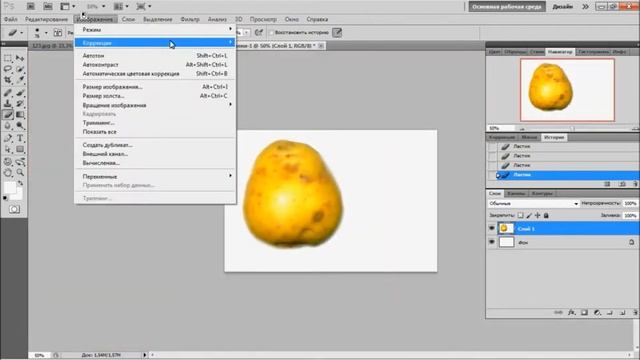640x360 pixels.
Task: Hide the Фон layer
Action: (491, 242)
